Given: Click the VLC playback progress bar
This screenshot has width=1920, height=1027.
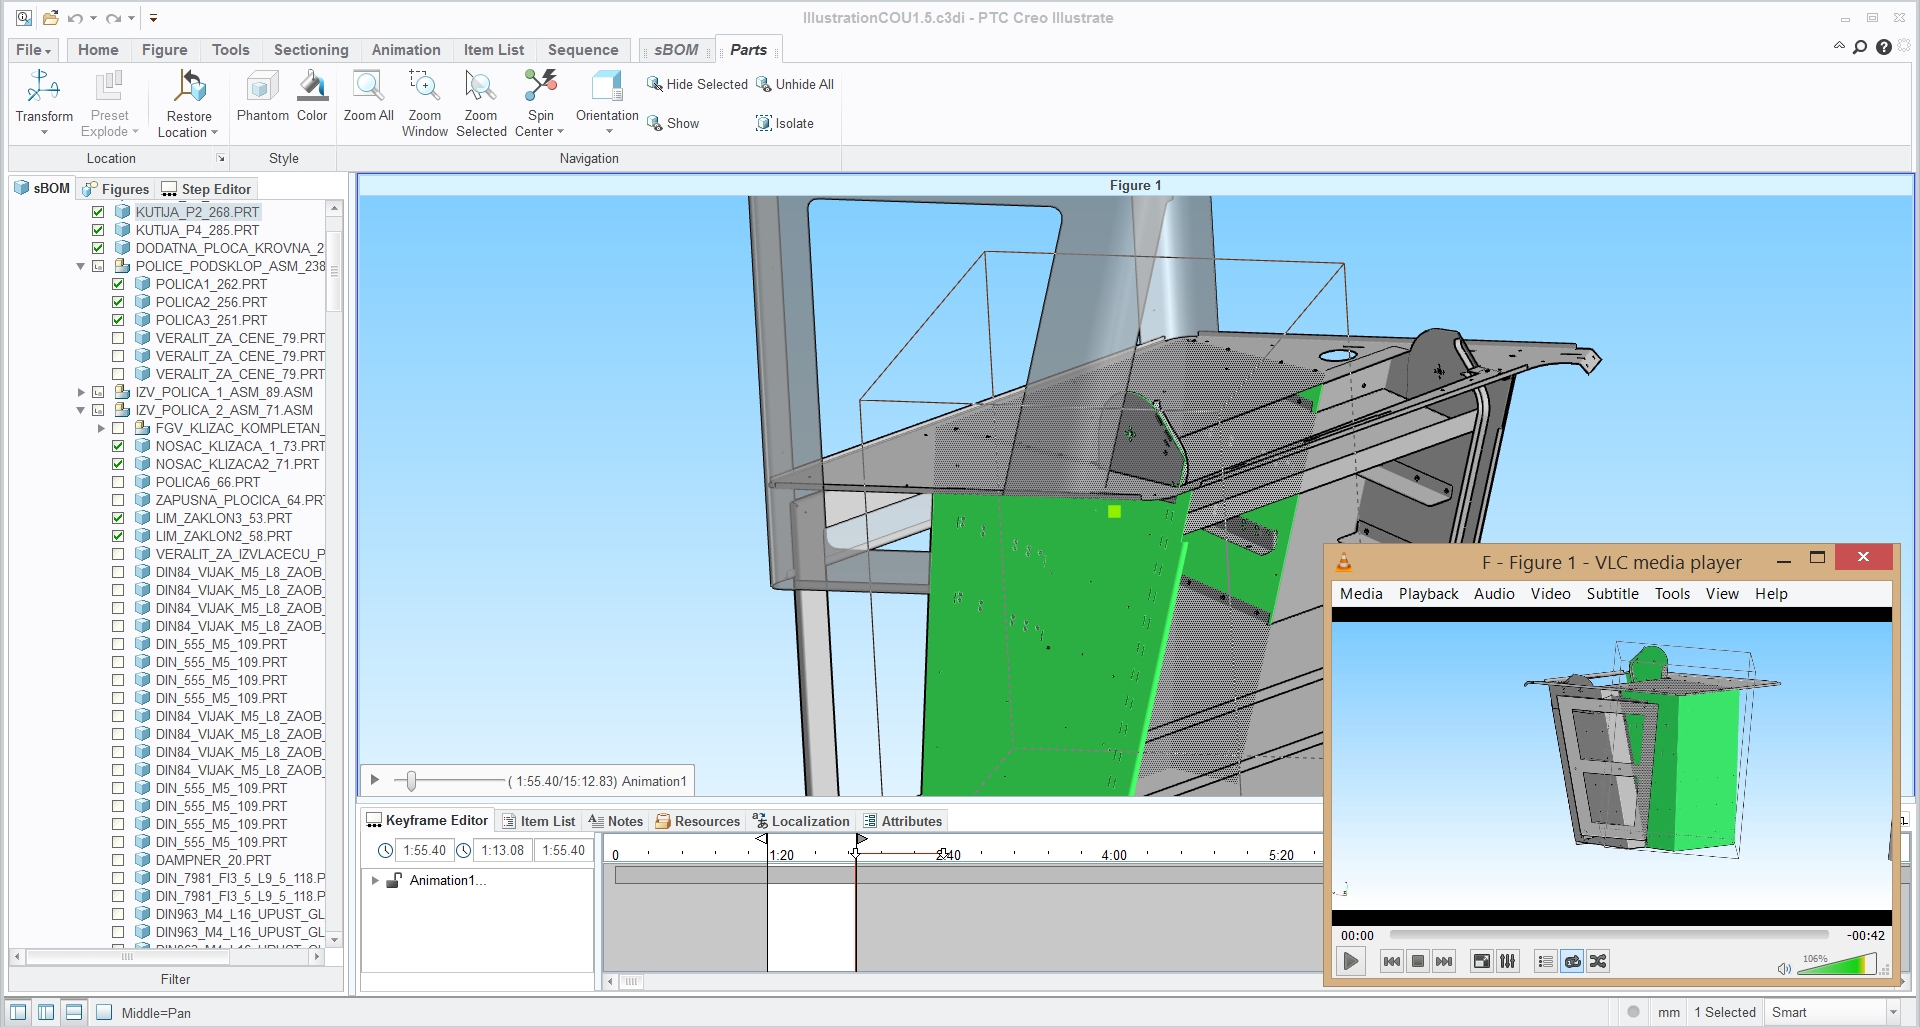Looking at the screenshot, I should click(1609, 935).
